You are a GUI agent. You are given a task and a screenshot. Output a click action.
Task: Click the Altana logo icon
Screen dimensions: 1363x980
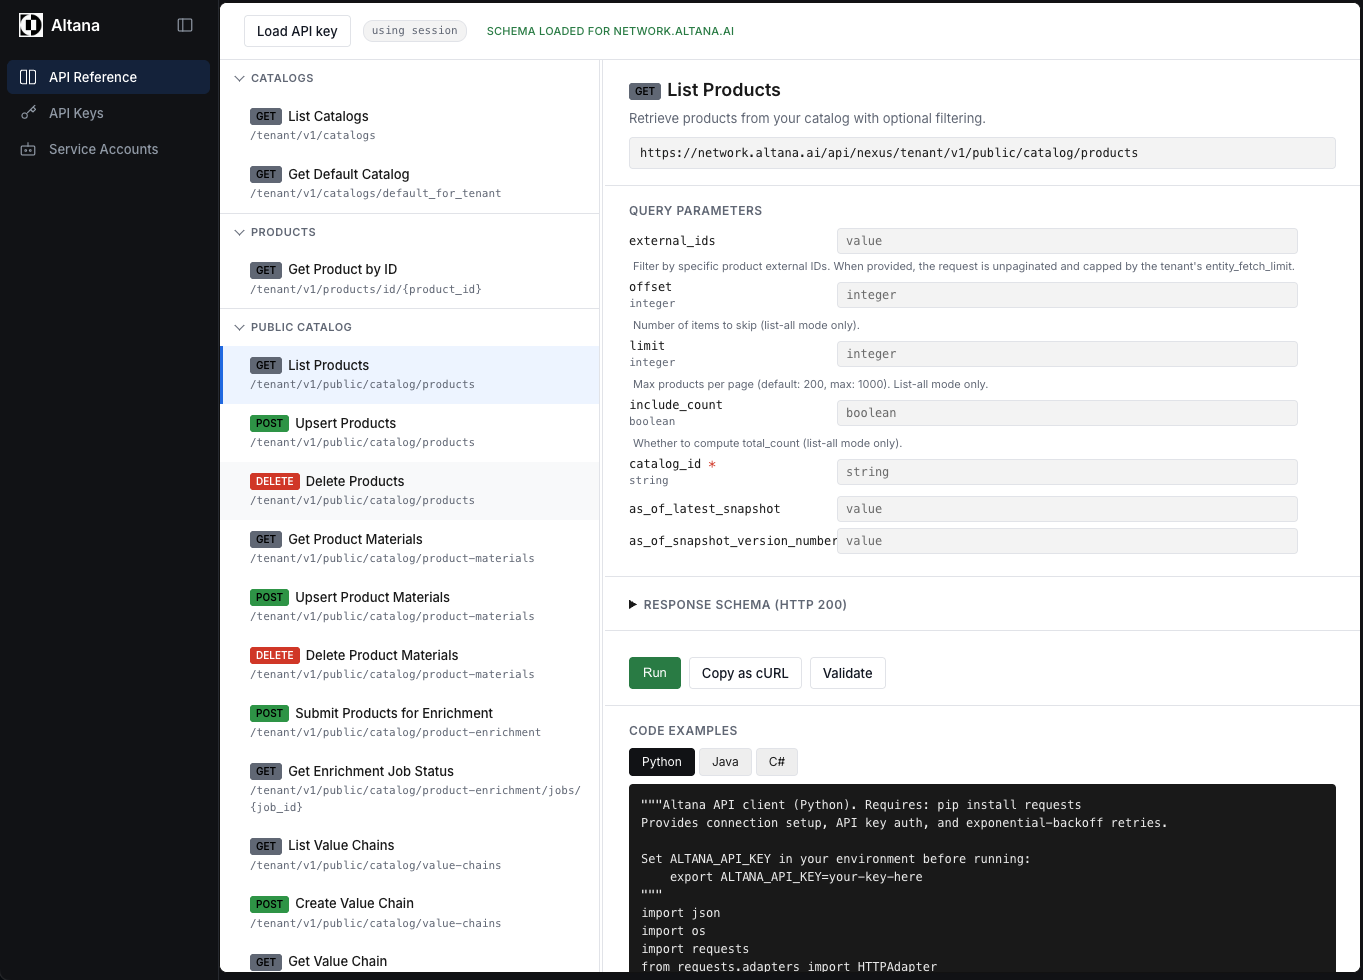coord(31,25)
